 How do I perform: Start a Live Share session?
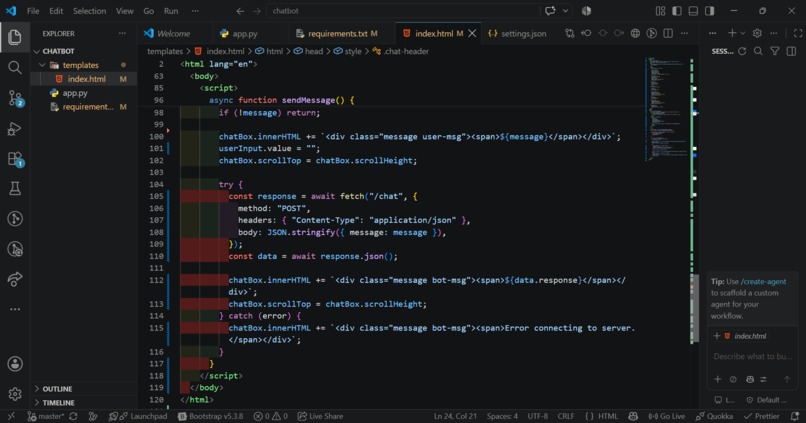pos(320,416)
